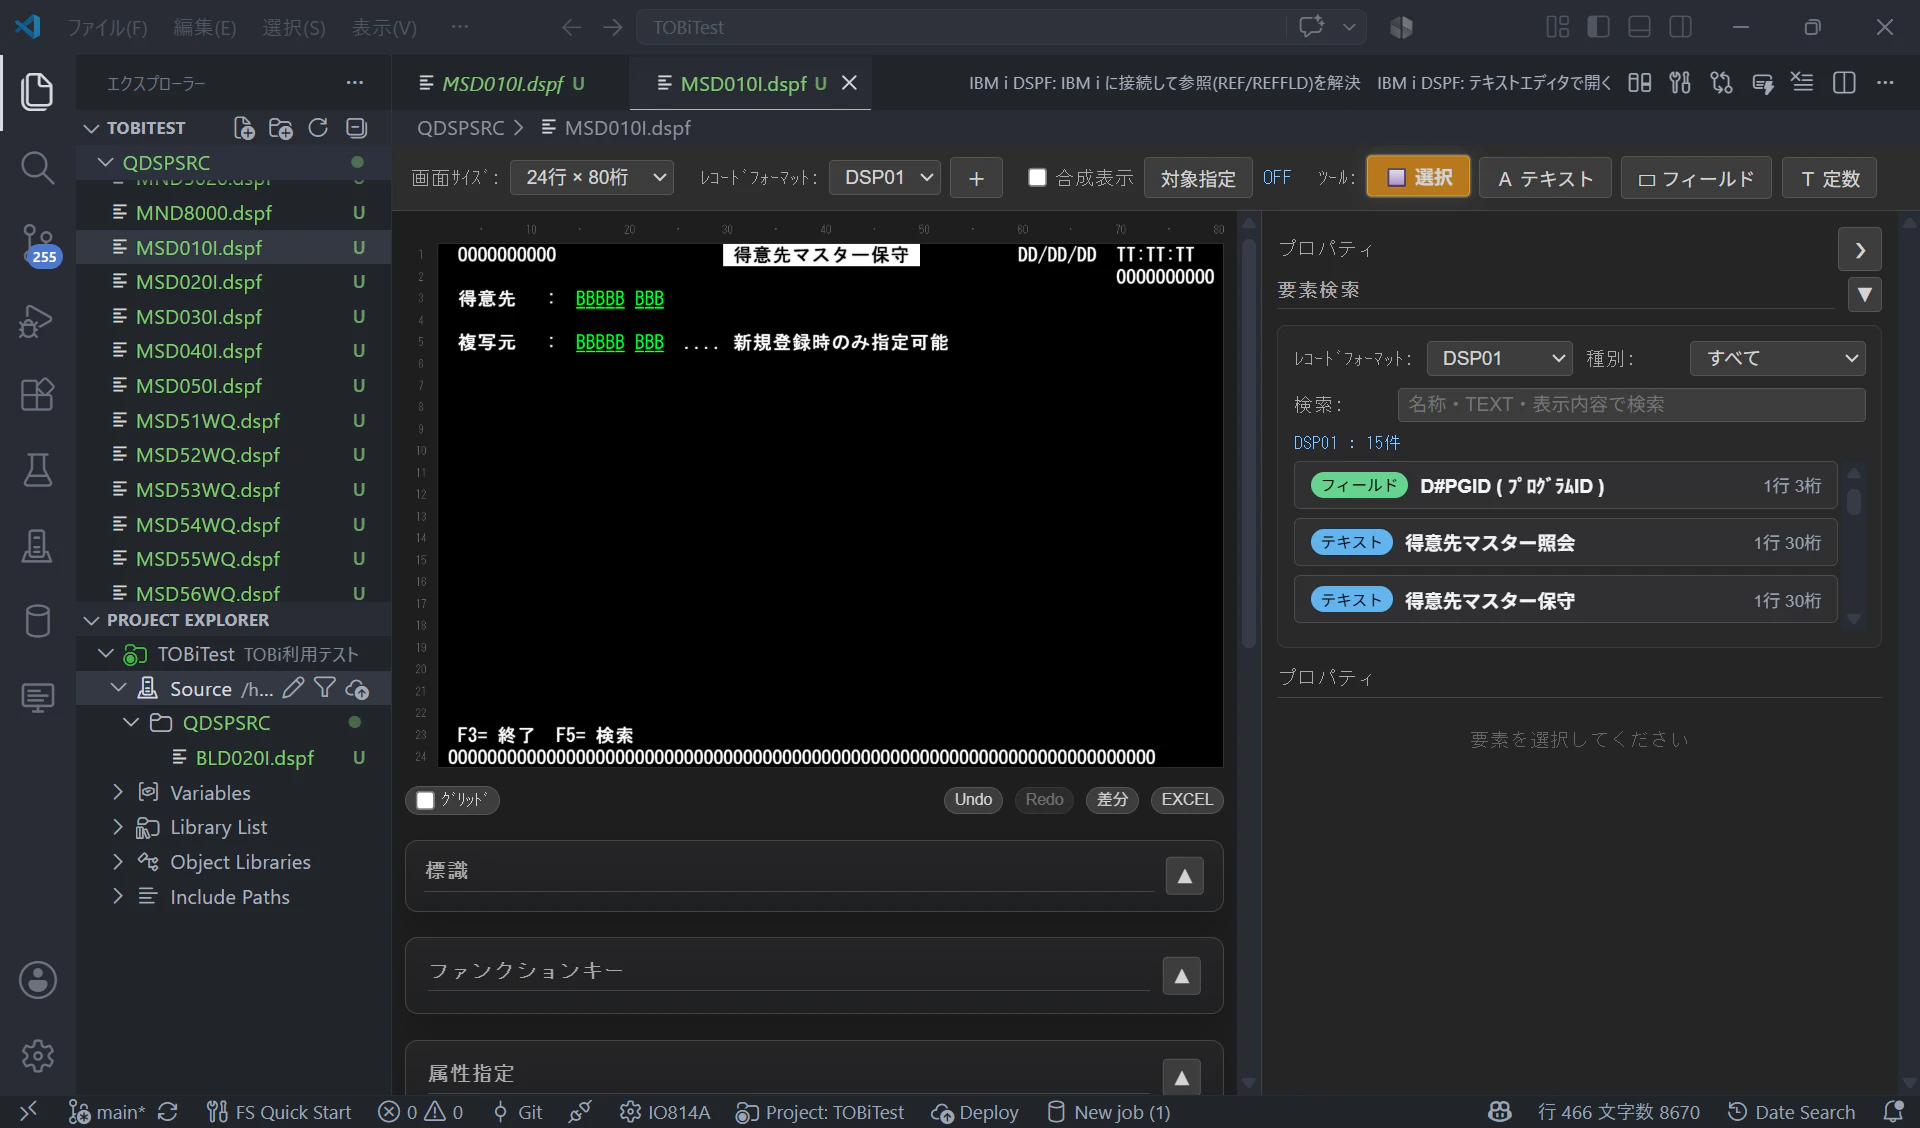Click the split editor right icon
Viewport: 1920px width, 1128px height.
pos(1844,83)
